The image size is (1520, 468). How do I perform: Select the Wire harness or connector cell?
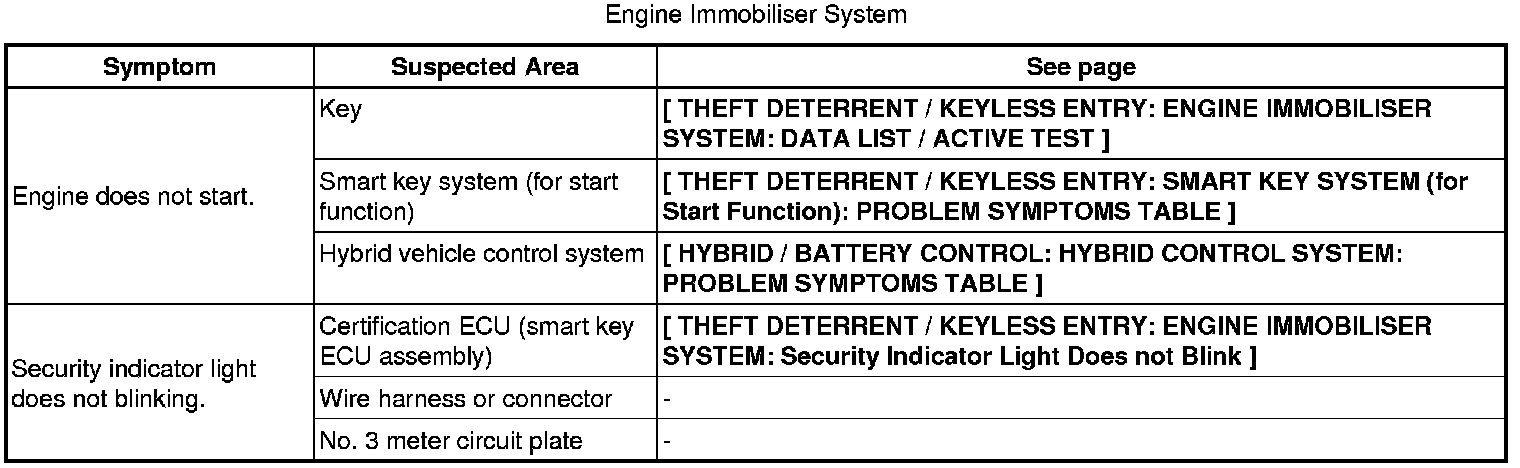coord(465,399)
